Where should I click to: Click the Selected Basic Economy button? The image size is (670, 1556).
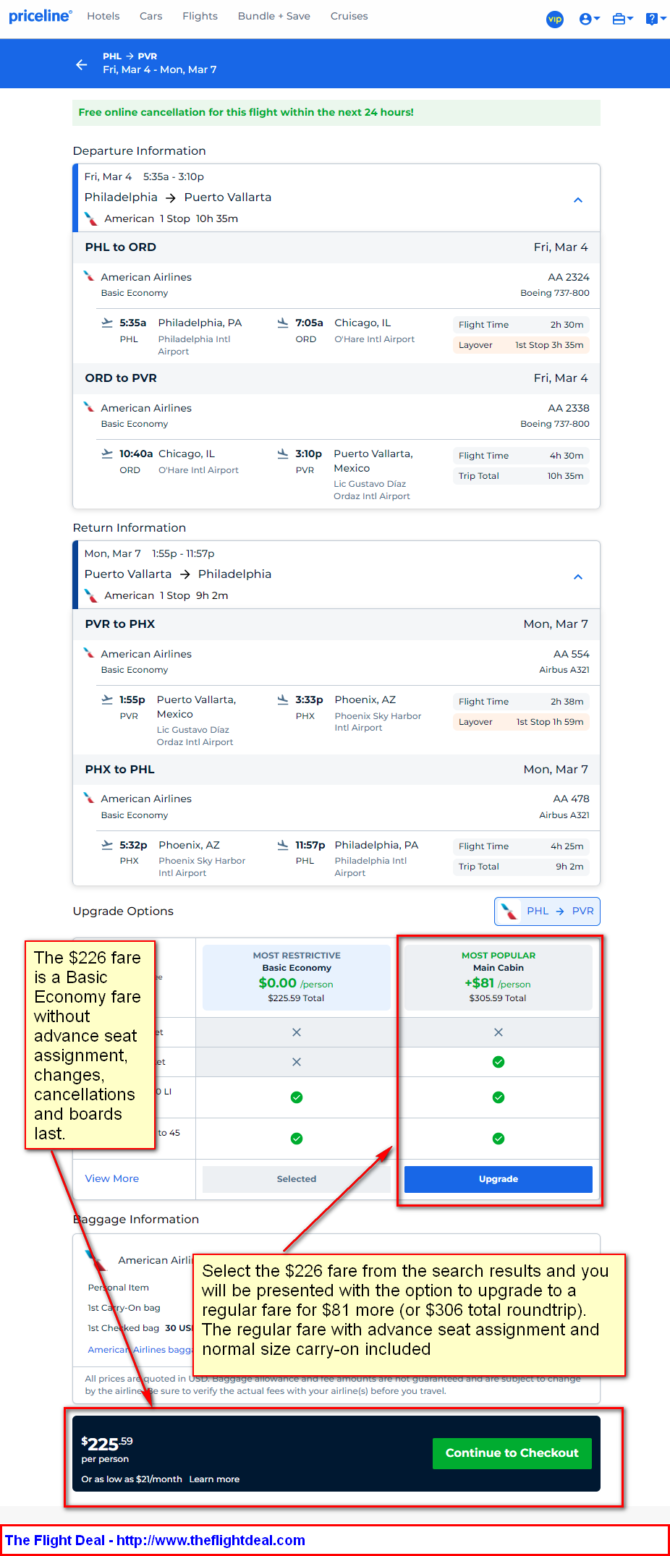coord(296,1179)
